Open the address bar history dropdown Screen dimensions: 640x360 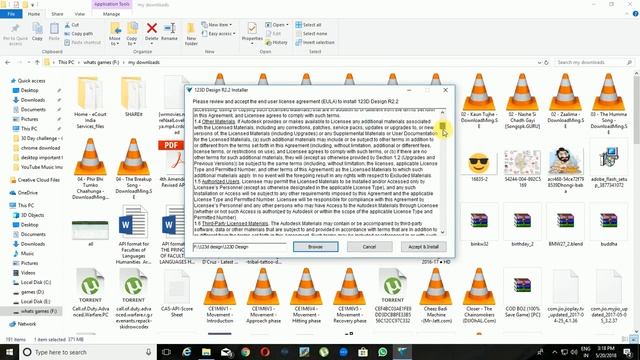(x=540, y=62)
